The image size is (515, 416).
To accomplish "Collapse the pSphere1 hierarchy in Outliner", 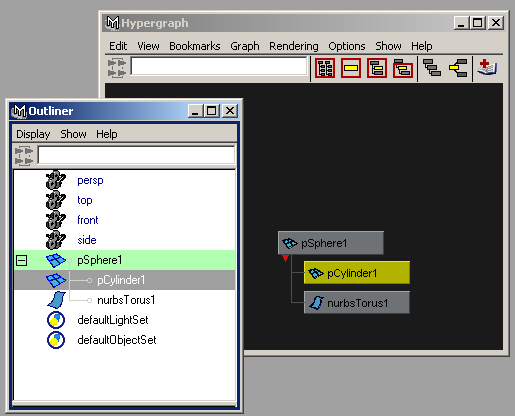I will coord(21,260).
